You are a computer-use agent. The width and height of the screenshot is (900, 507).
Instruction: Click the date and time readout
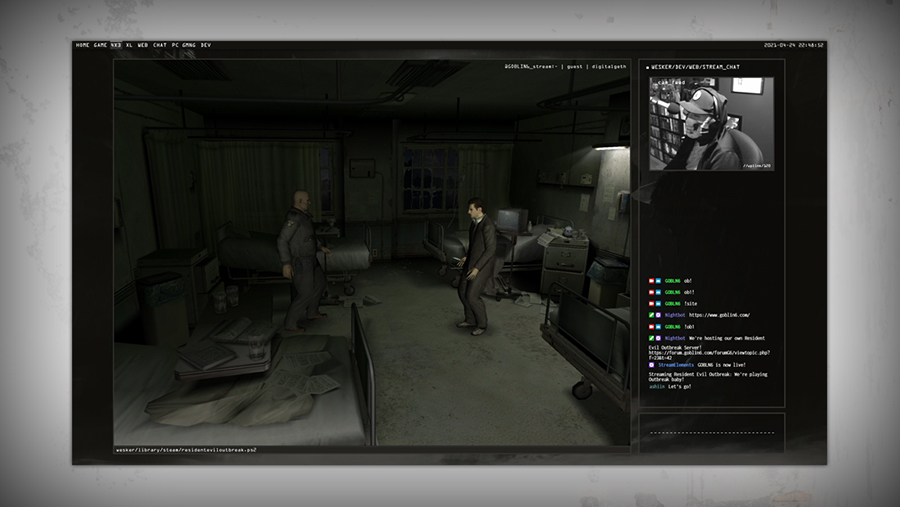pos(794,45)
